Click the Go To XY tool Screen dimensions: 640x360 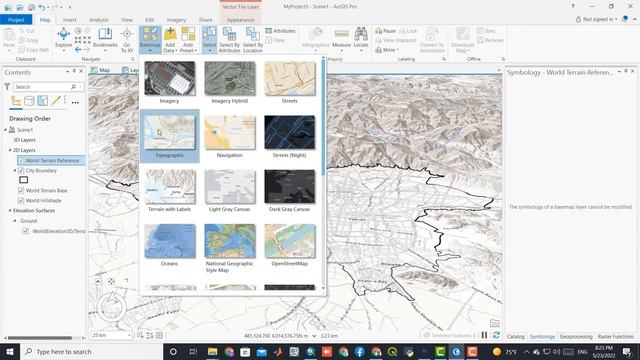127,40
